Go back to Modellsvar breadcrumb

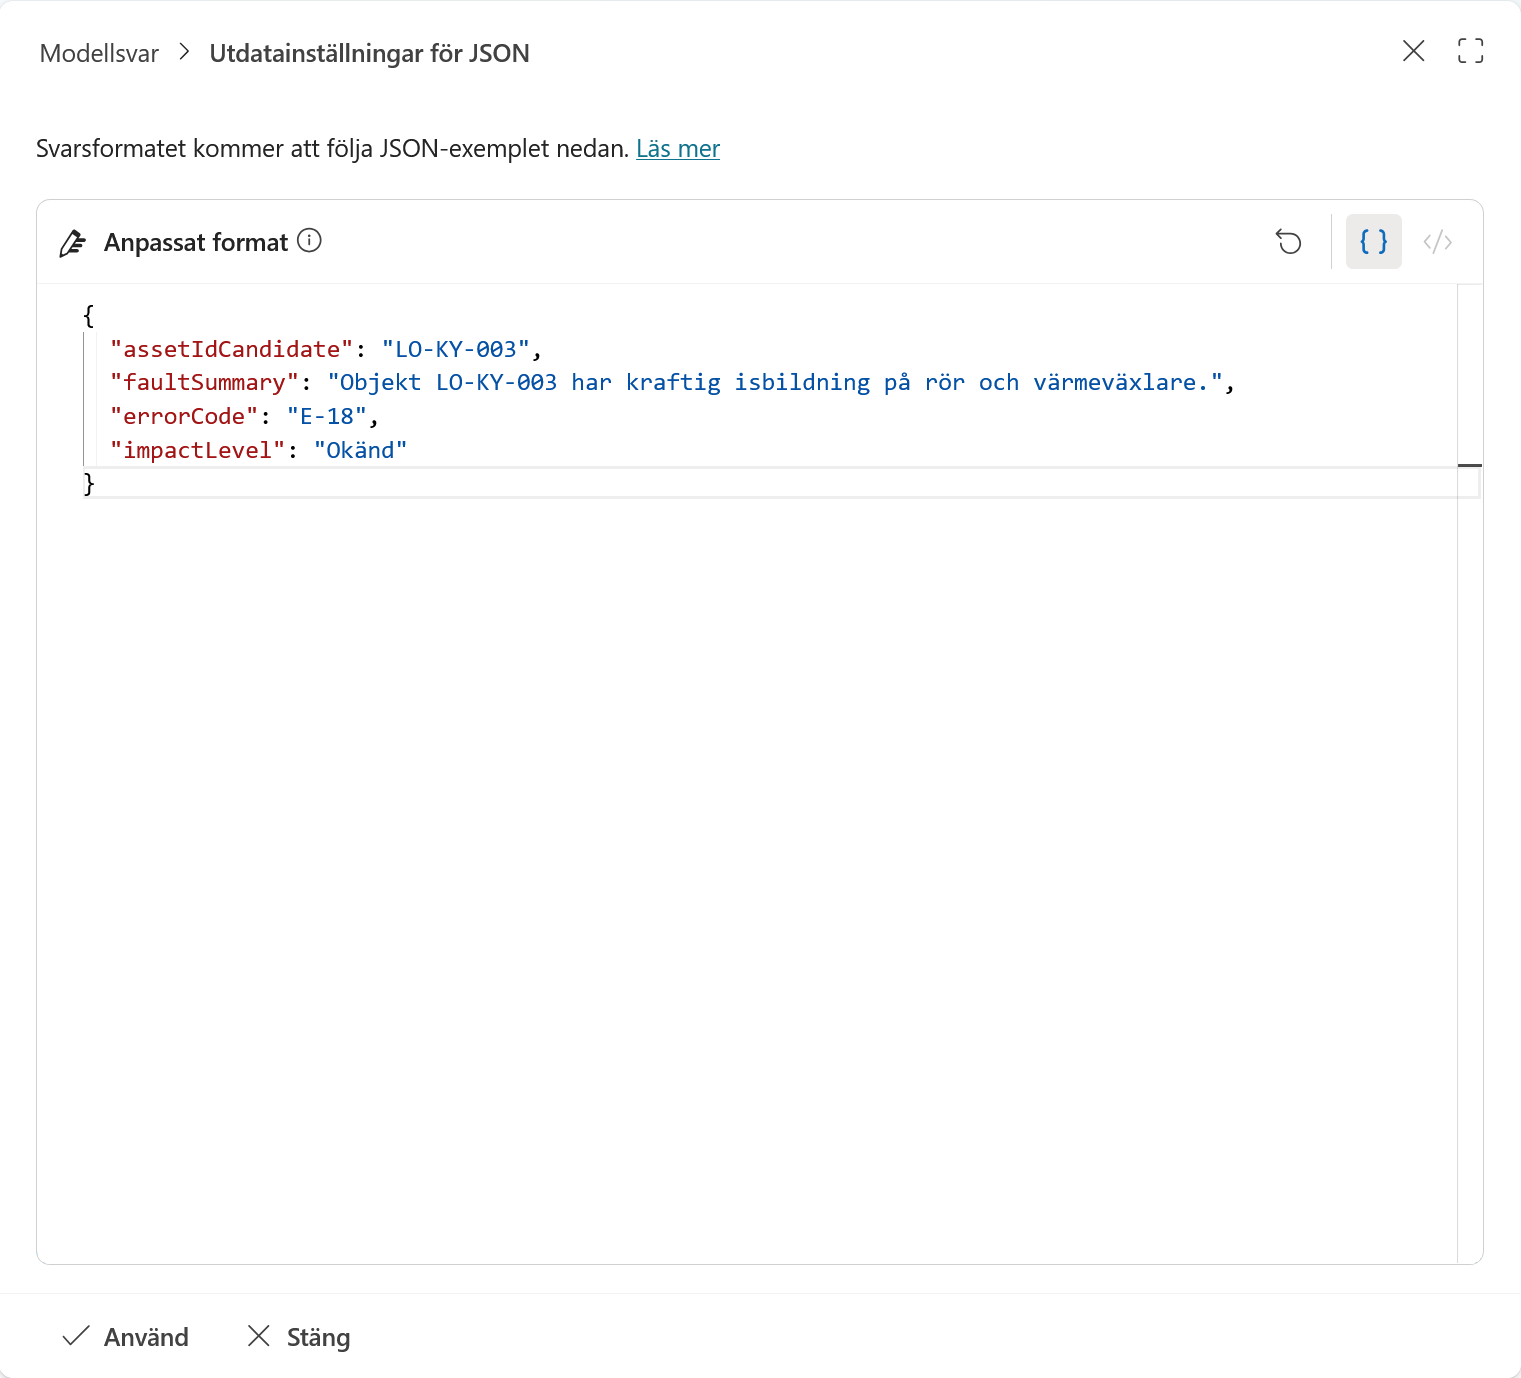click(99, 53)
